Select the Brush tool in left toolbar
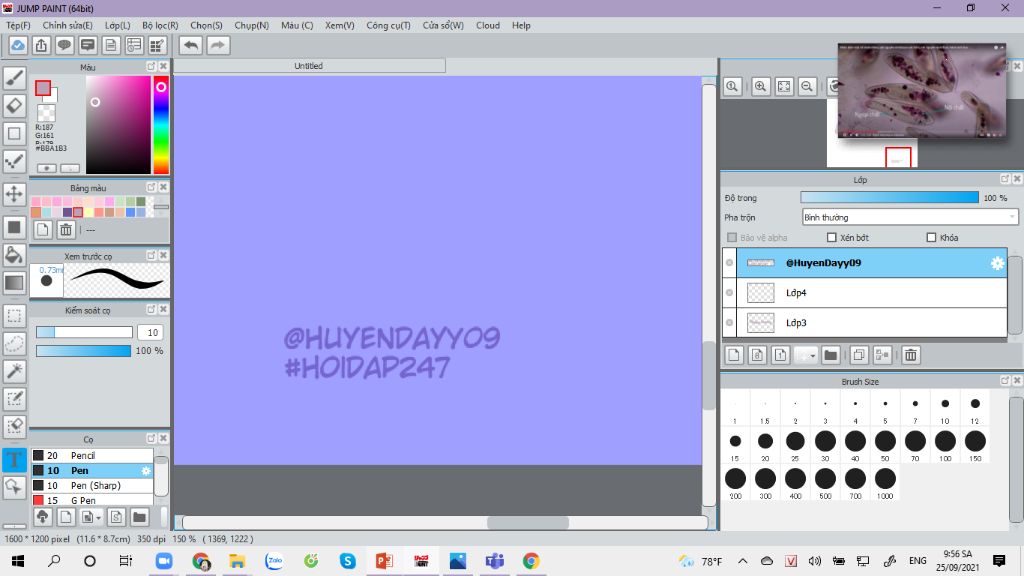The image size is (1024, 576). 14,78
